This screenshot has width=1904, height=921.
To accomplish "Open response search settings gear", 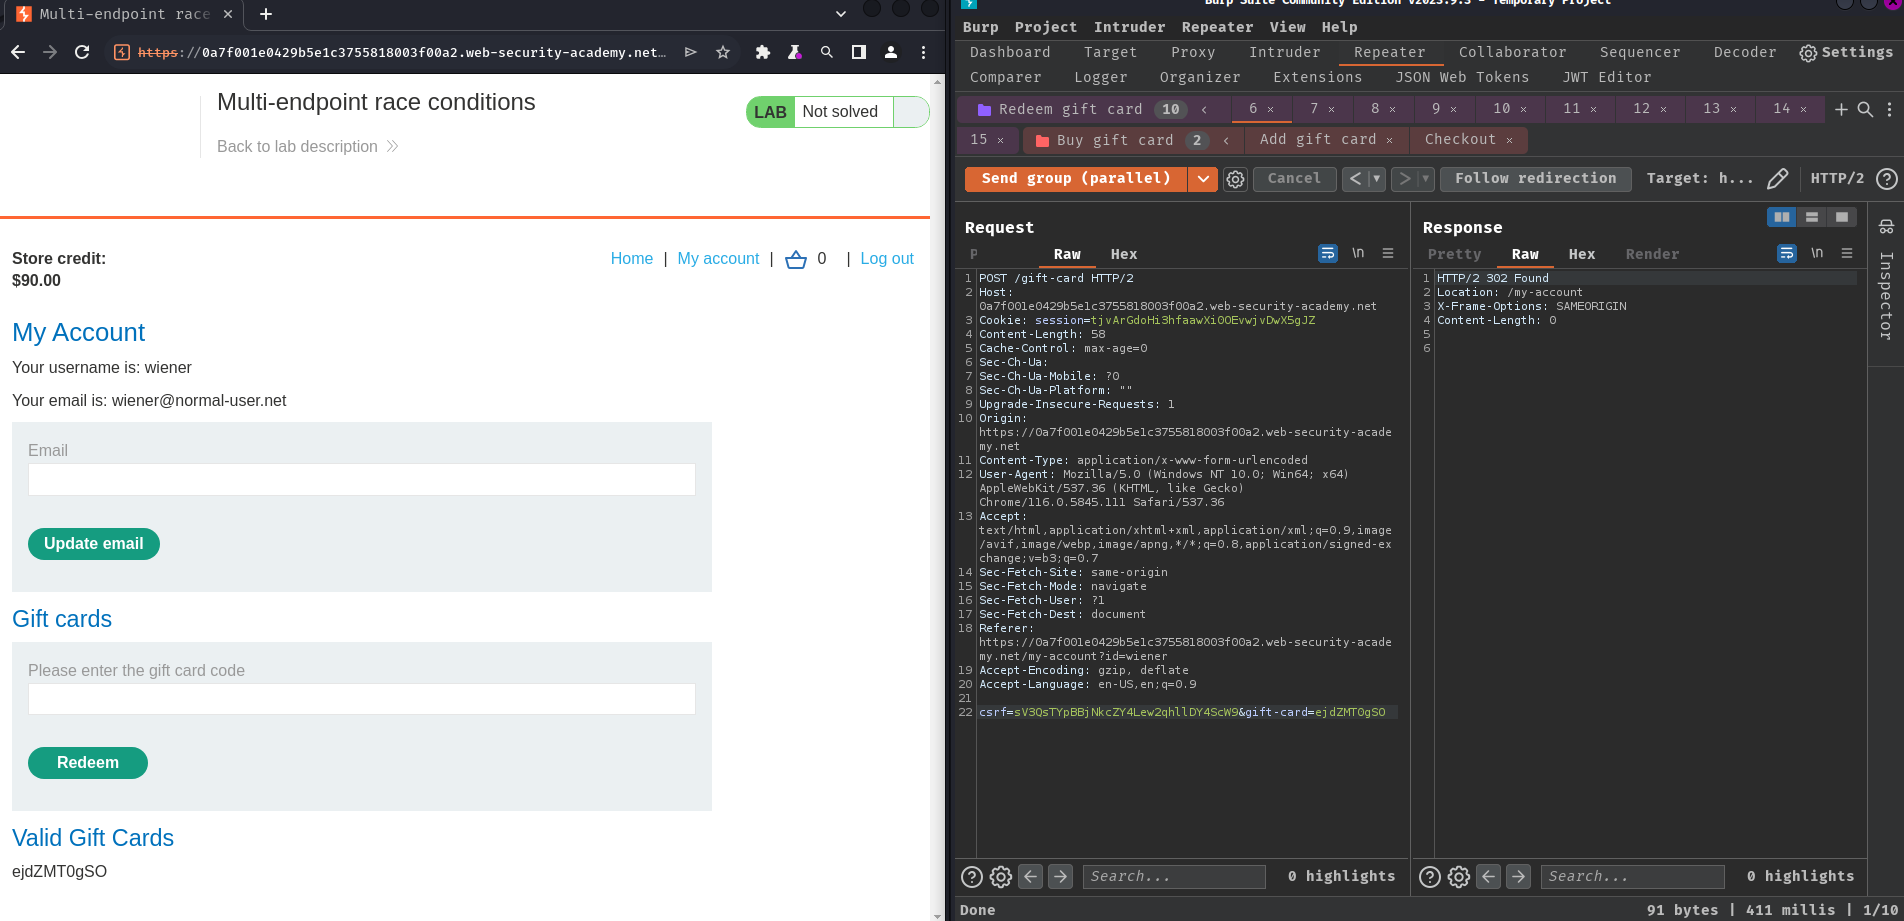I will click(x=1459, y=877).
